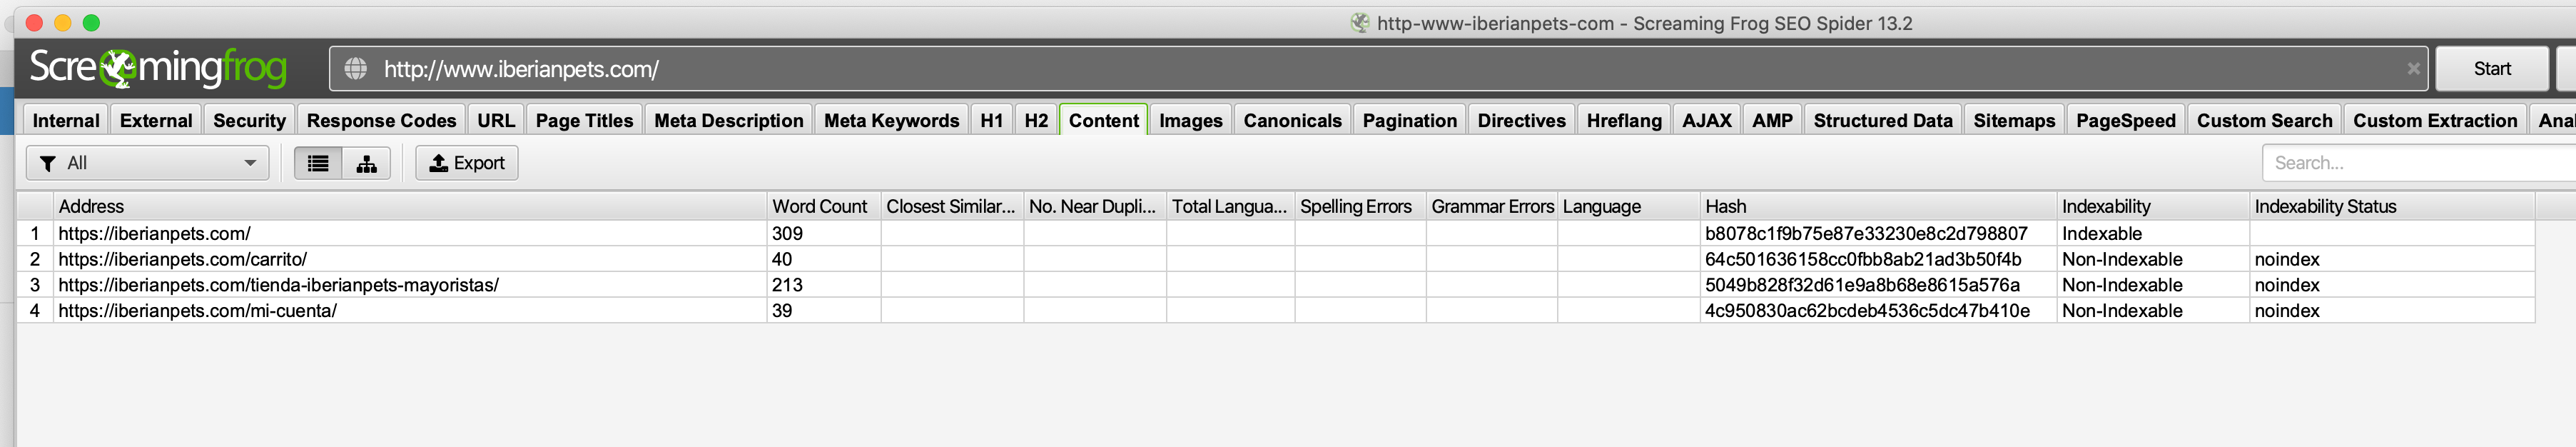Select the carrito URL row
This screenshot has width=2576, height=447.
(1275, 259)
